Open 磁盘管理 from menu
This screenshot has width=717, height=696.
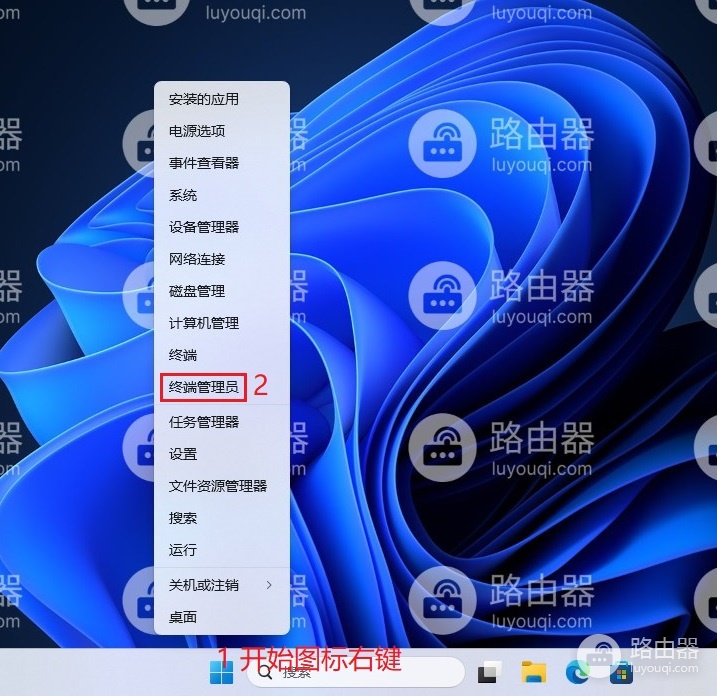point(222,291)
